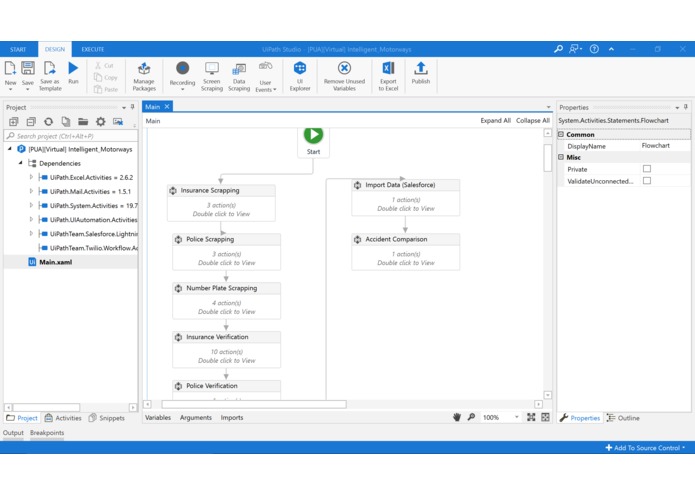Screen dimensions: 695x494
Task: Pin the Properties panel
Action: 686,107
